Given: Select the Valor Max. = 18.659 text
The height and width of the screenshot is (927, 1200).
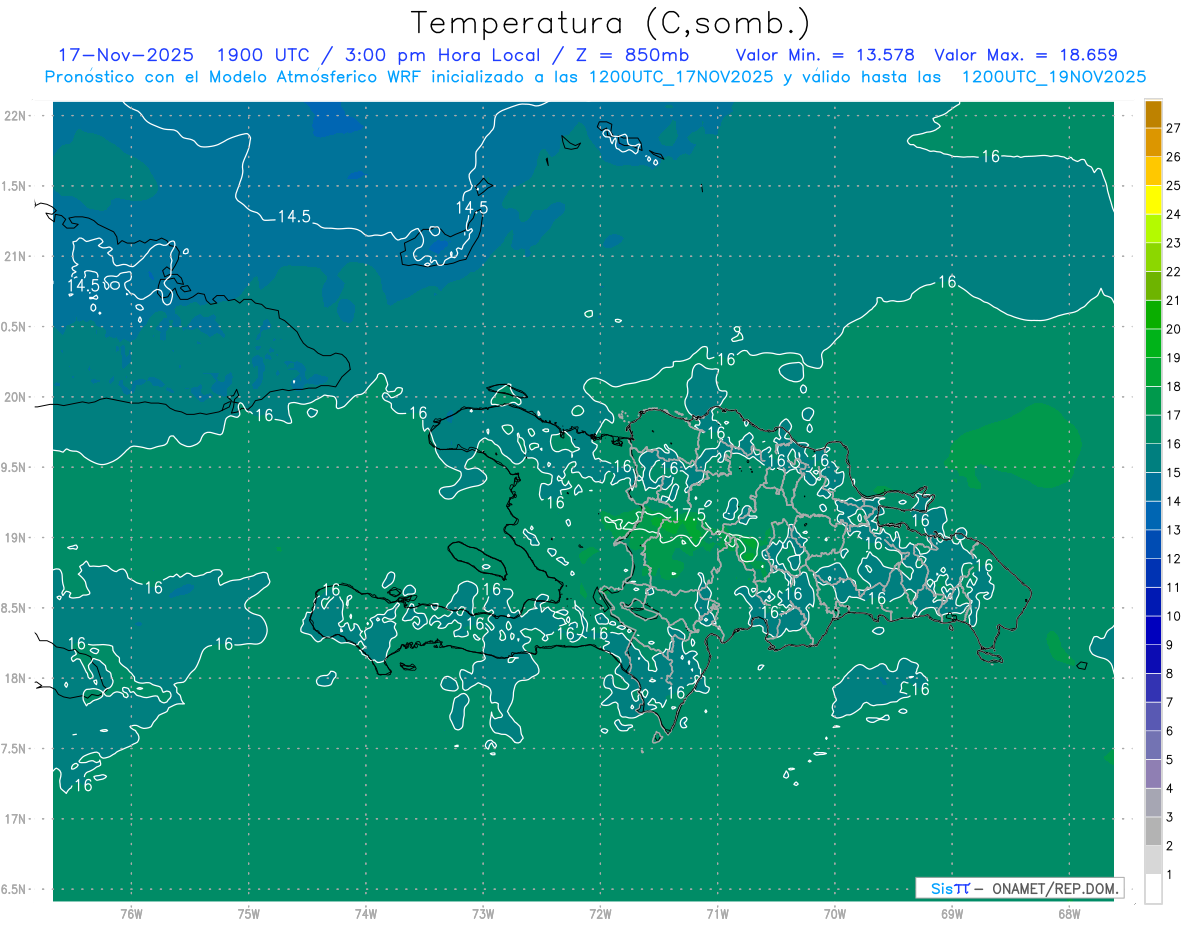Looking at the screenshot, I should (x=1025, y=55).
